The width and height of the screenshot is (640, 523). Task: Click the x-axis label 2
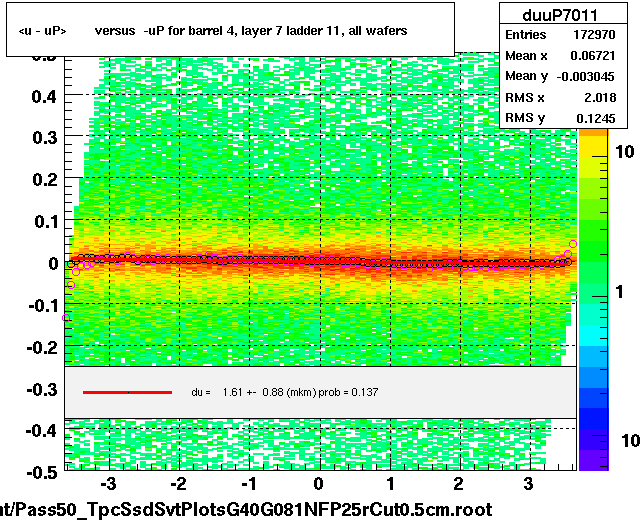click(x=459, y=484)
